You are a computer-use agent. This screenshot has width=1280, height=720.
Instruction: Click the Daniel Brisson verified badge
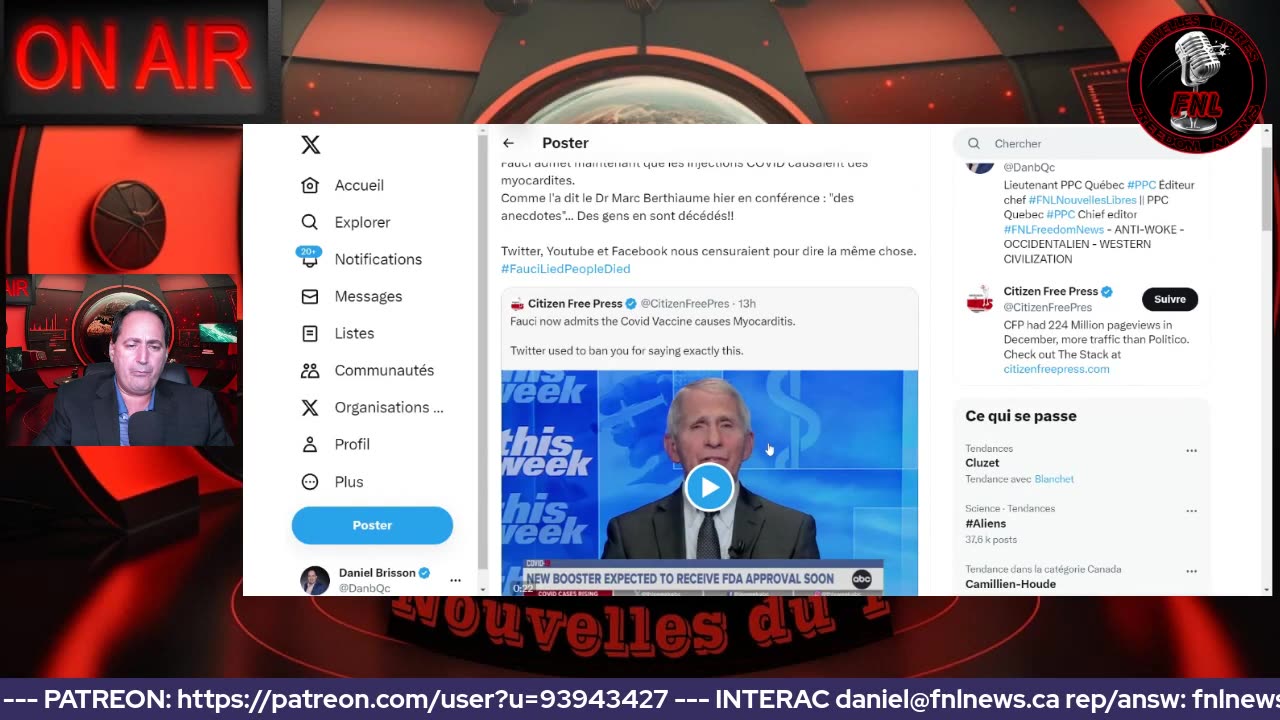(424, 573)
